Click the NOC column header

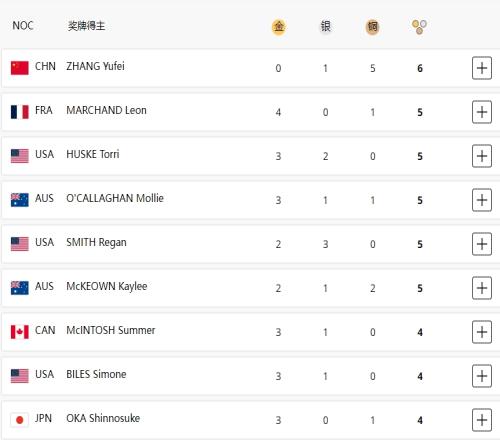(23, 25)
